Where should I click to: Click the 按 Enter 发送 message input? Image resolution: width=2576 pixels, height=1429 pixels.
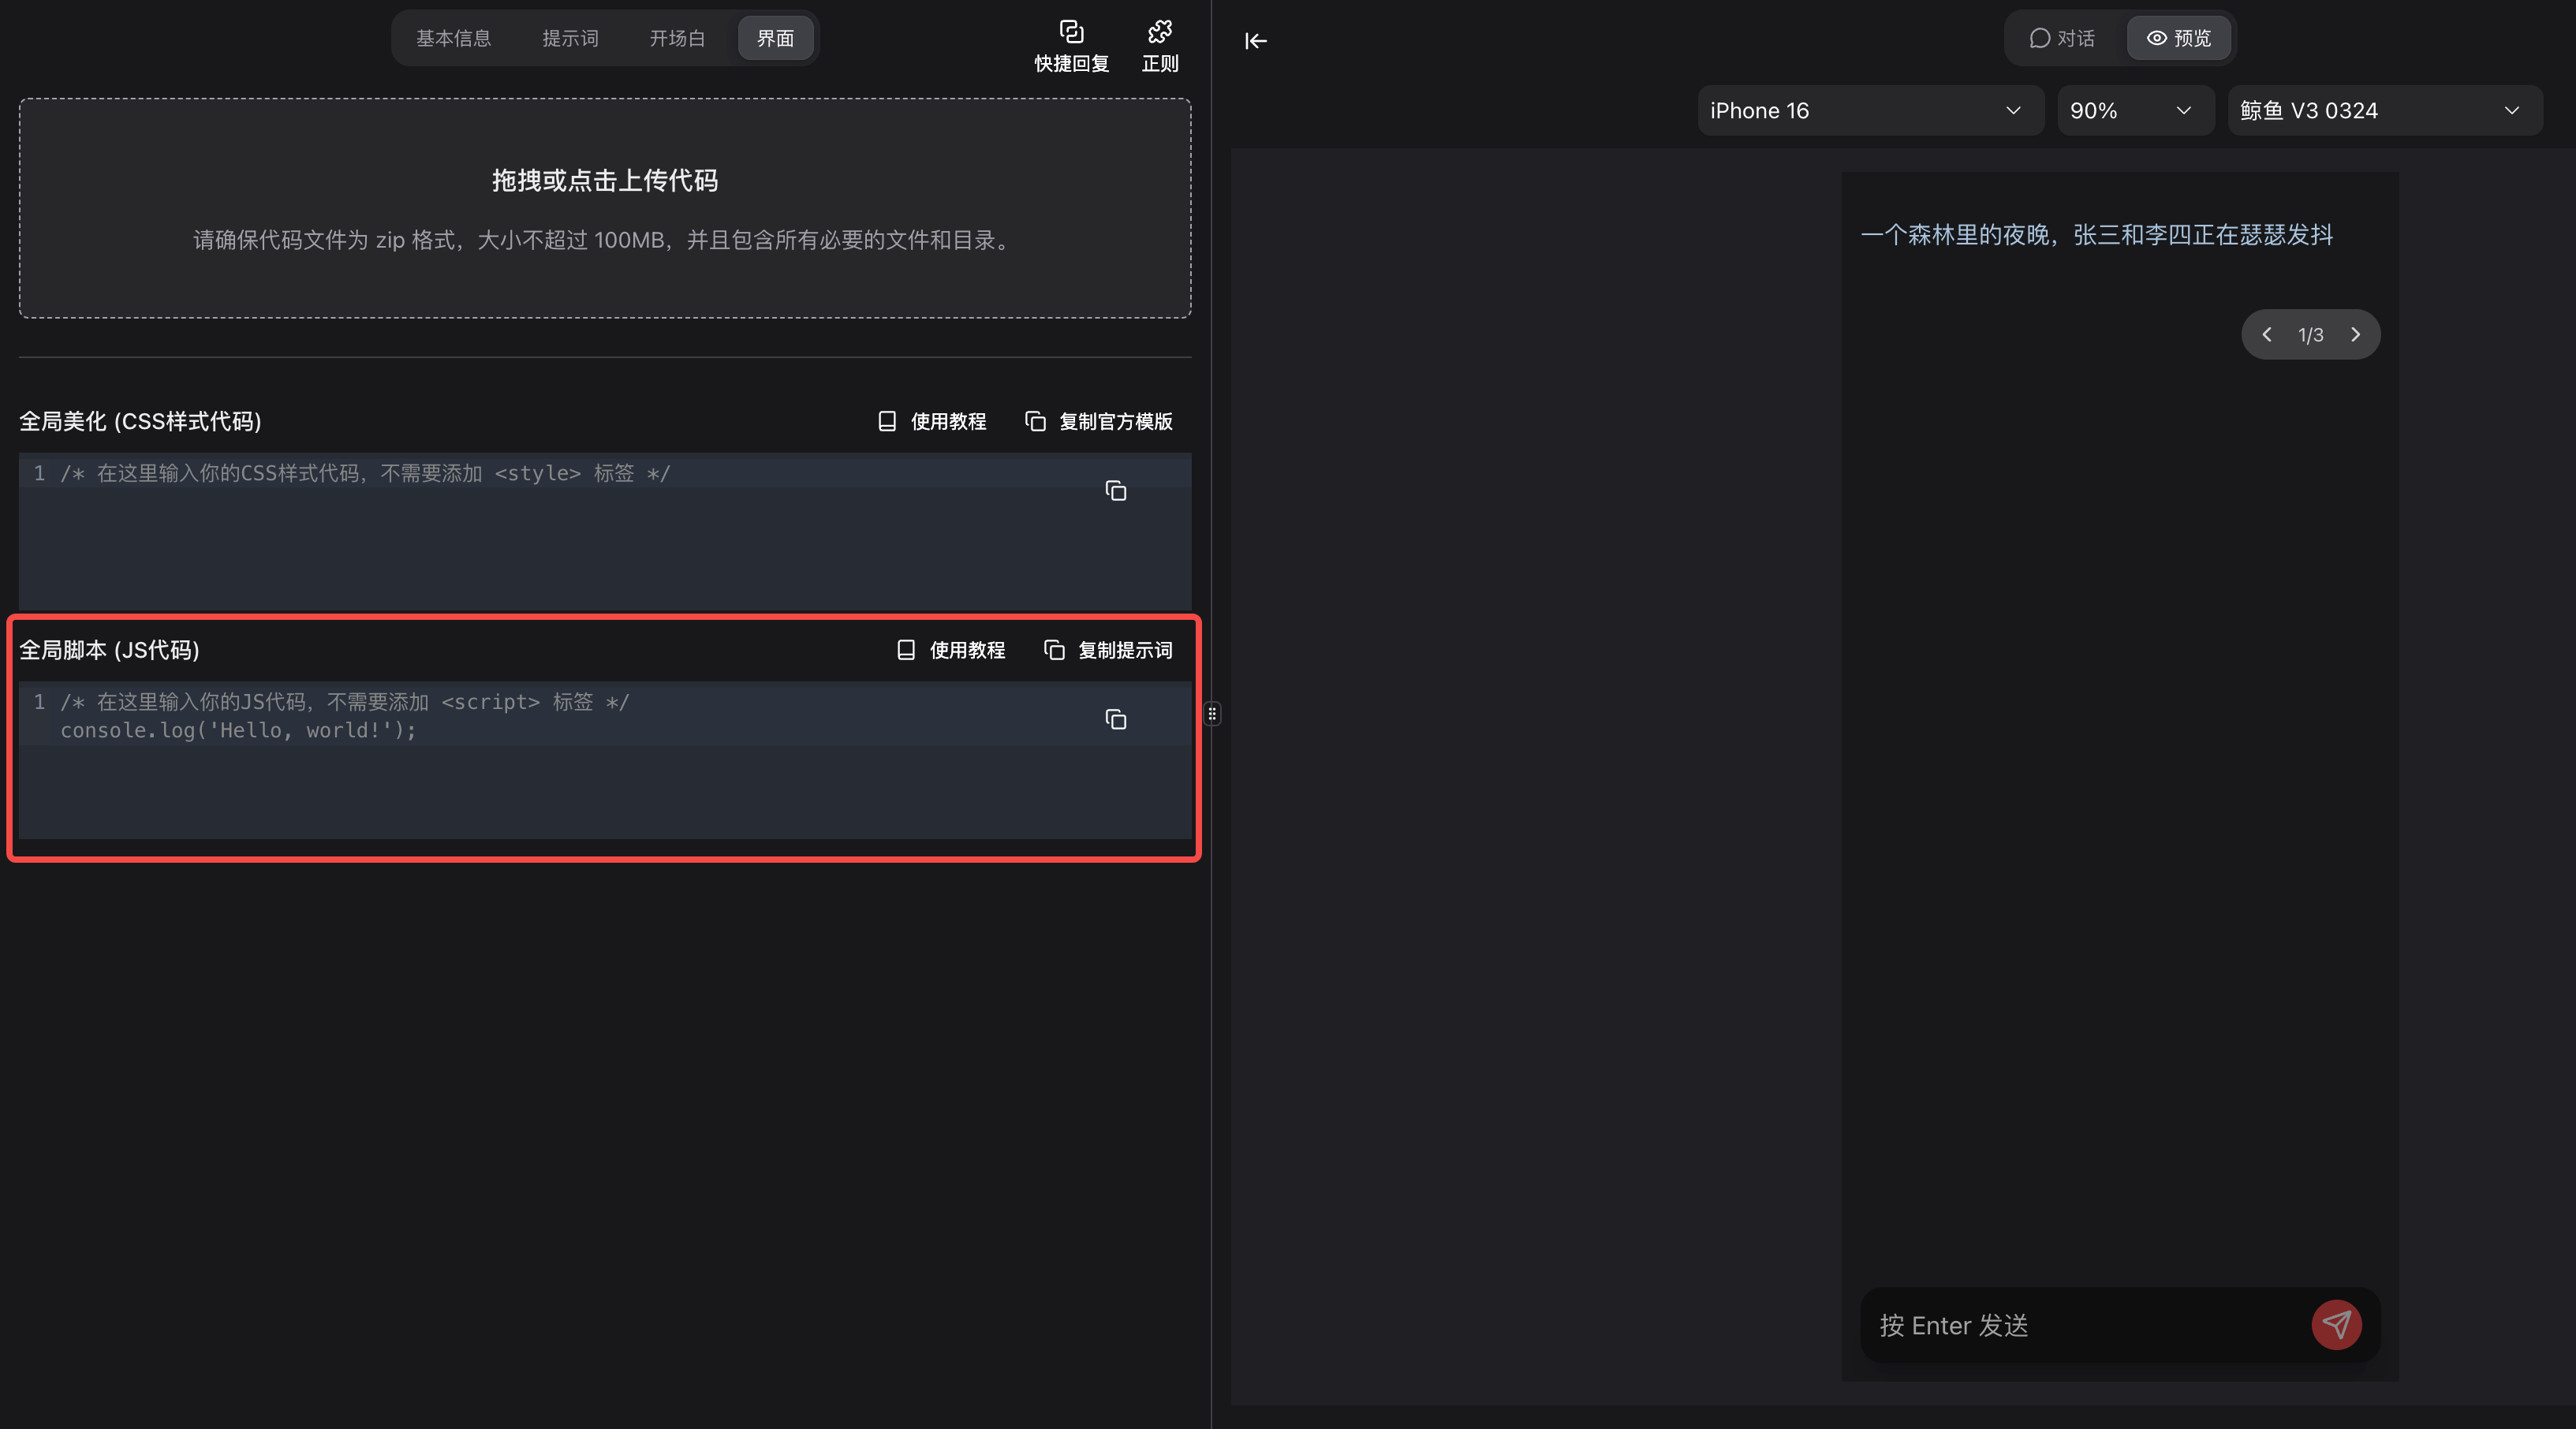point(2080,1325)
